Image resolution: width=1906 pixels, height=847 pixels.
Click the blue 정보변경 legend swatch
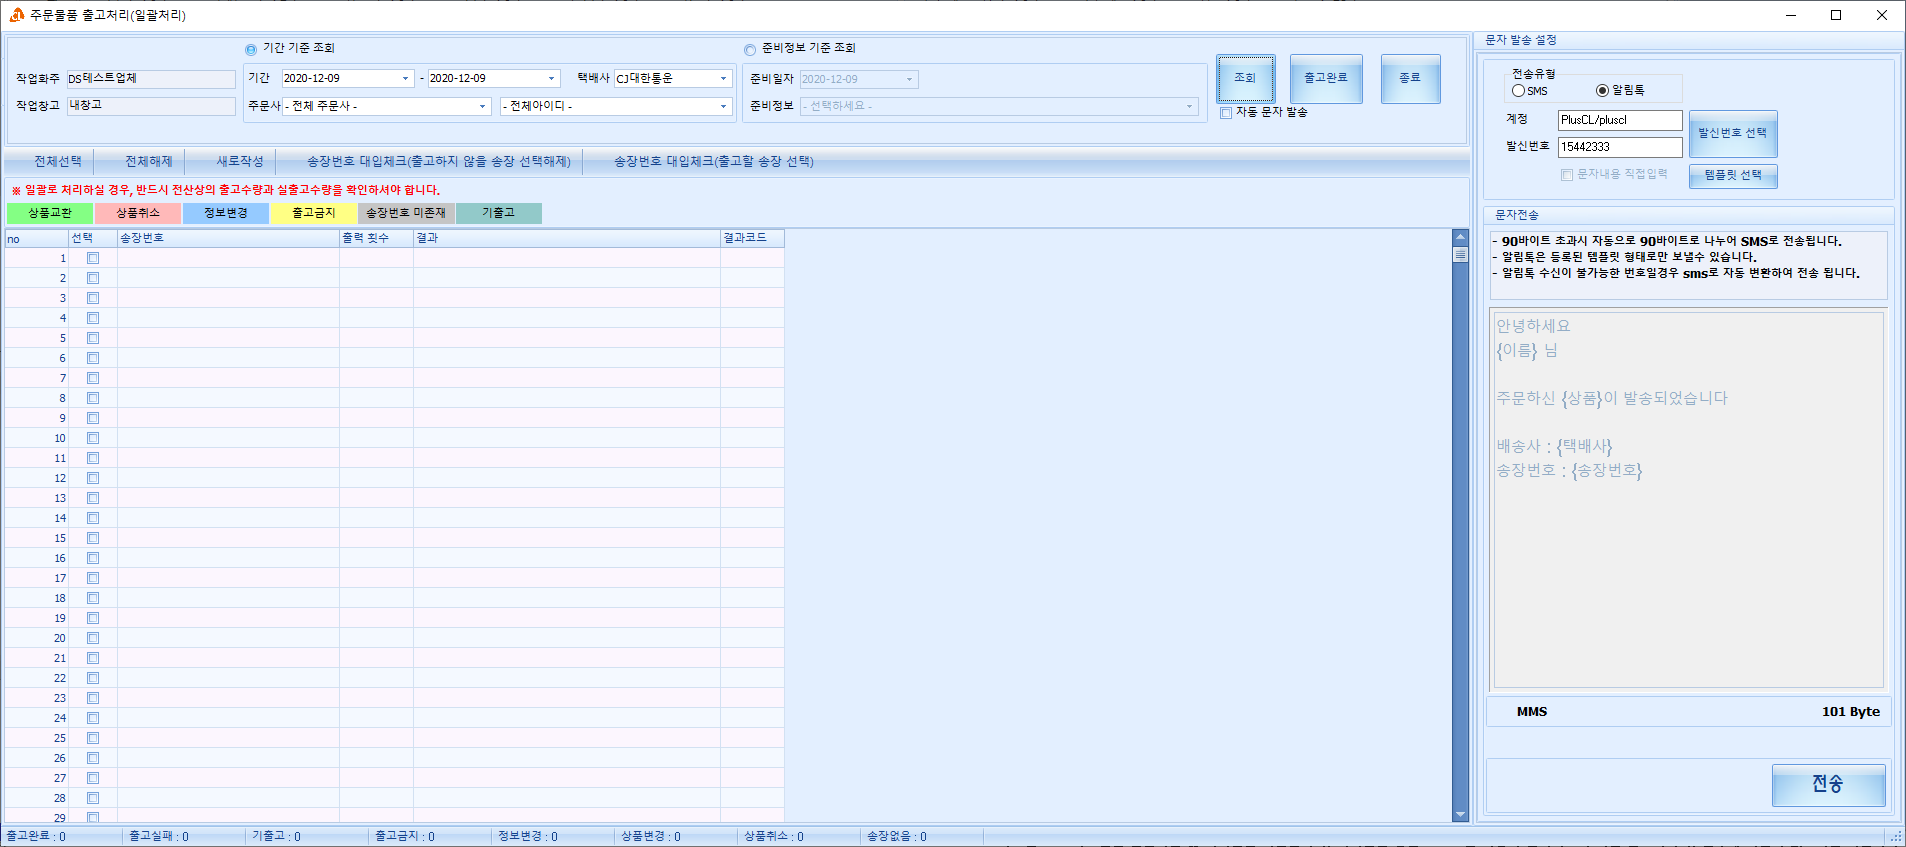[226, 213]
